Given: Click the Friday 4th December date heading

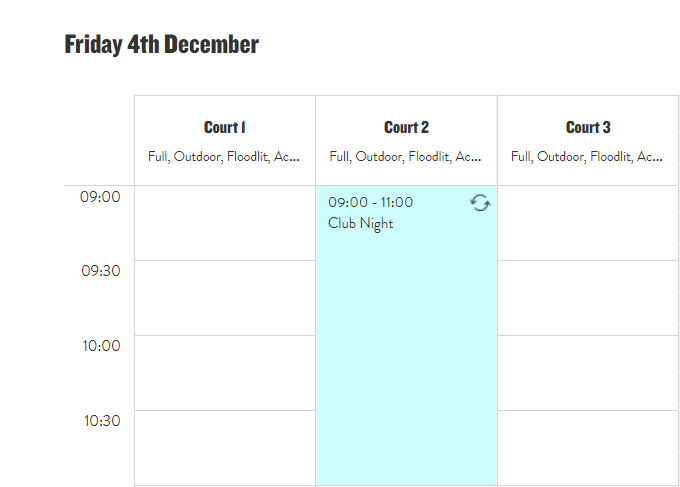Looking at the screenshot, I should pyautogui.click(x=162, y=45).
